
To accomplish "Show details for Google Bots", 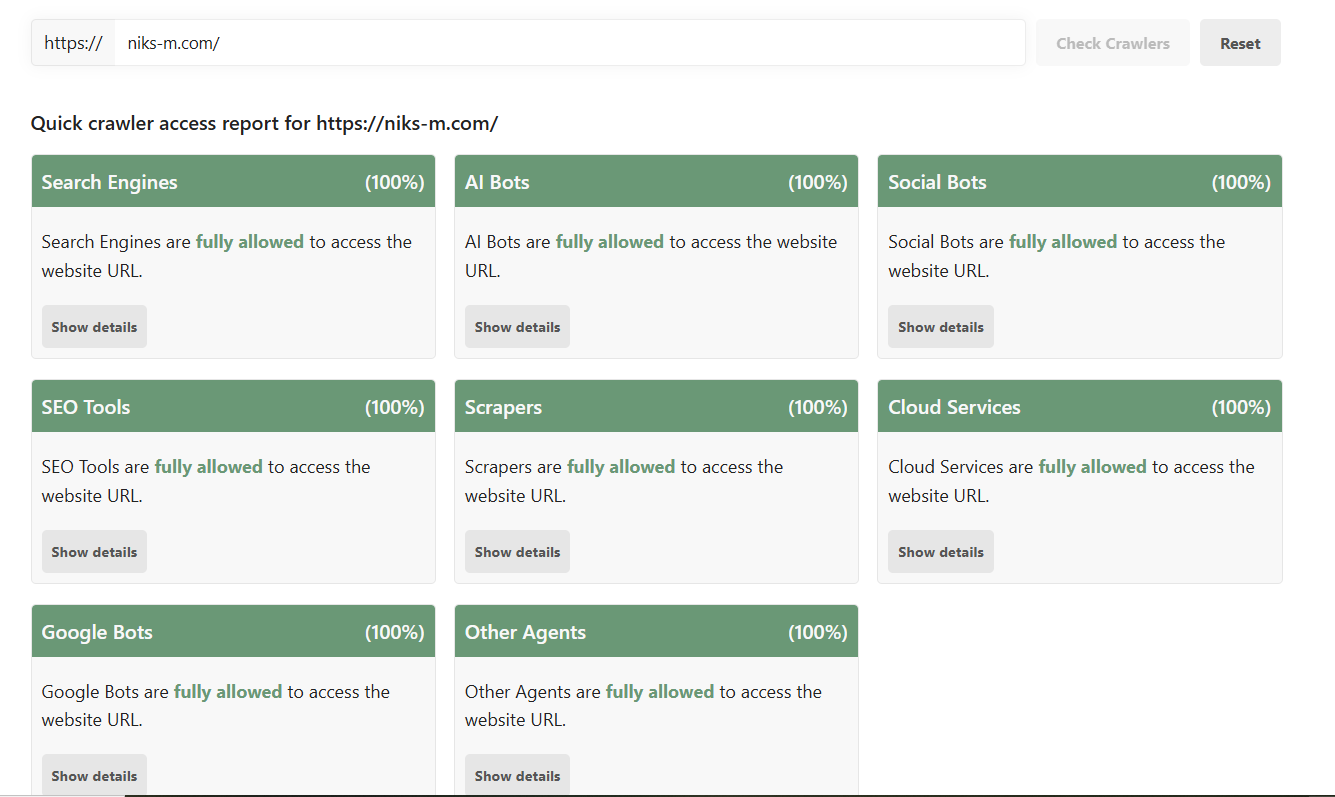I will coord(94,775).
